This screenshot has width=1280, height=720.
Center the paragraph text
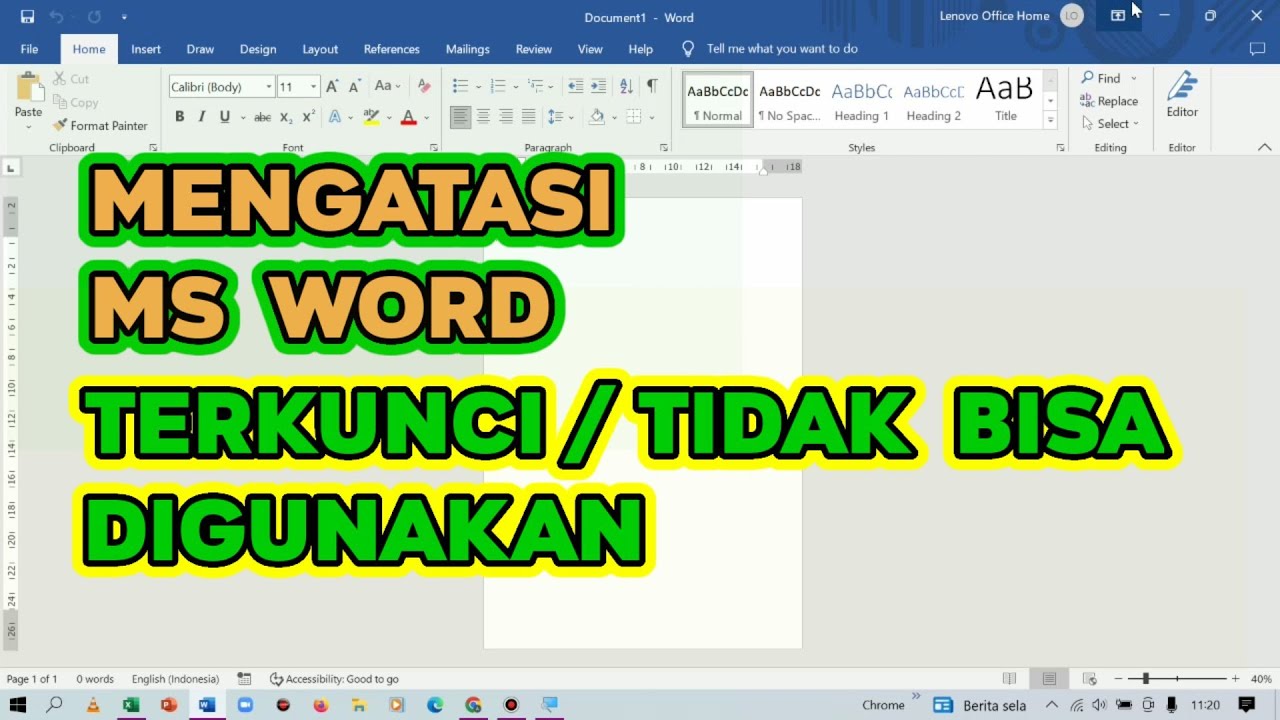(x=483, y=117)
